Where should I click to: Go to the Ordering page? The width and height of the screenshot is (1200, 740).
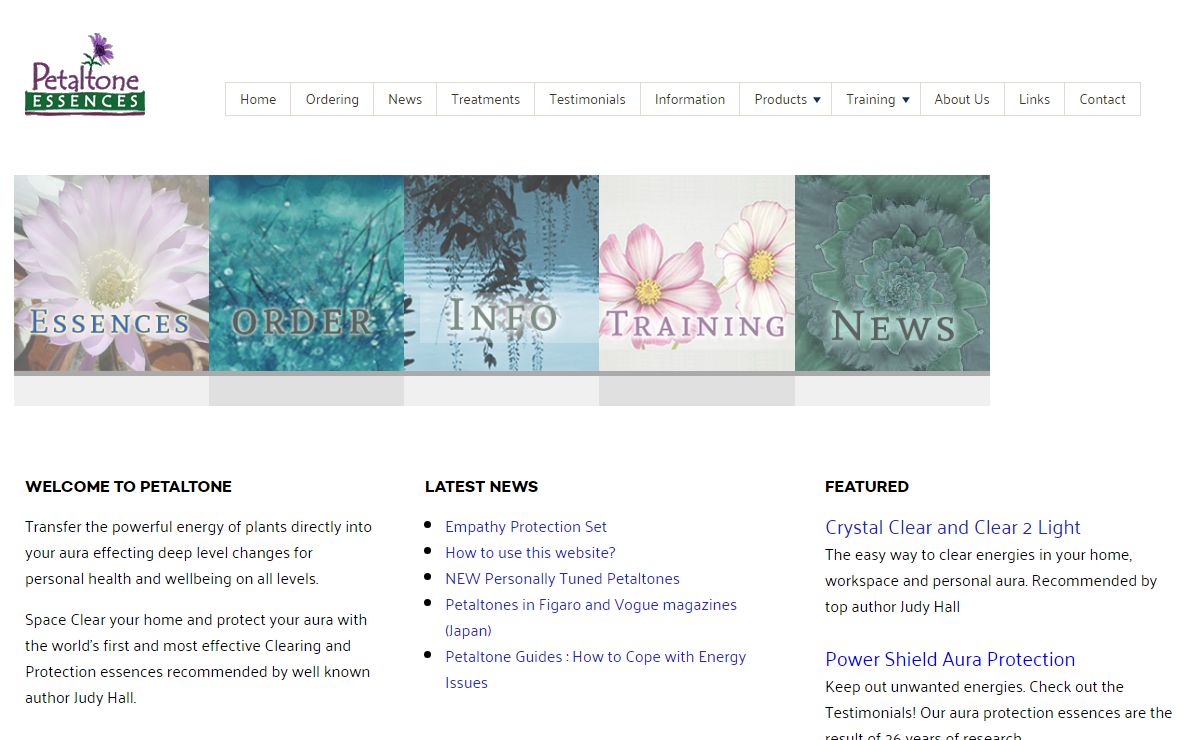pos(332,99)
